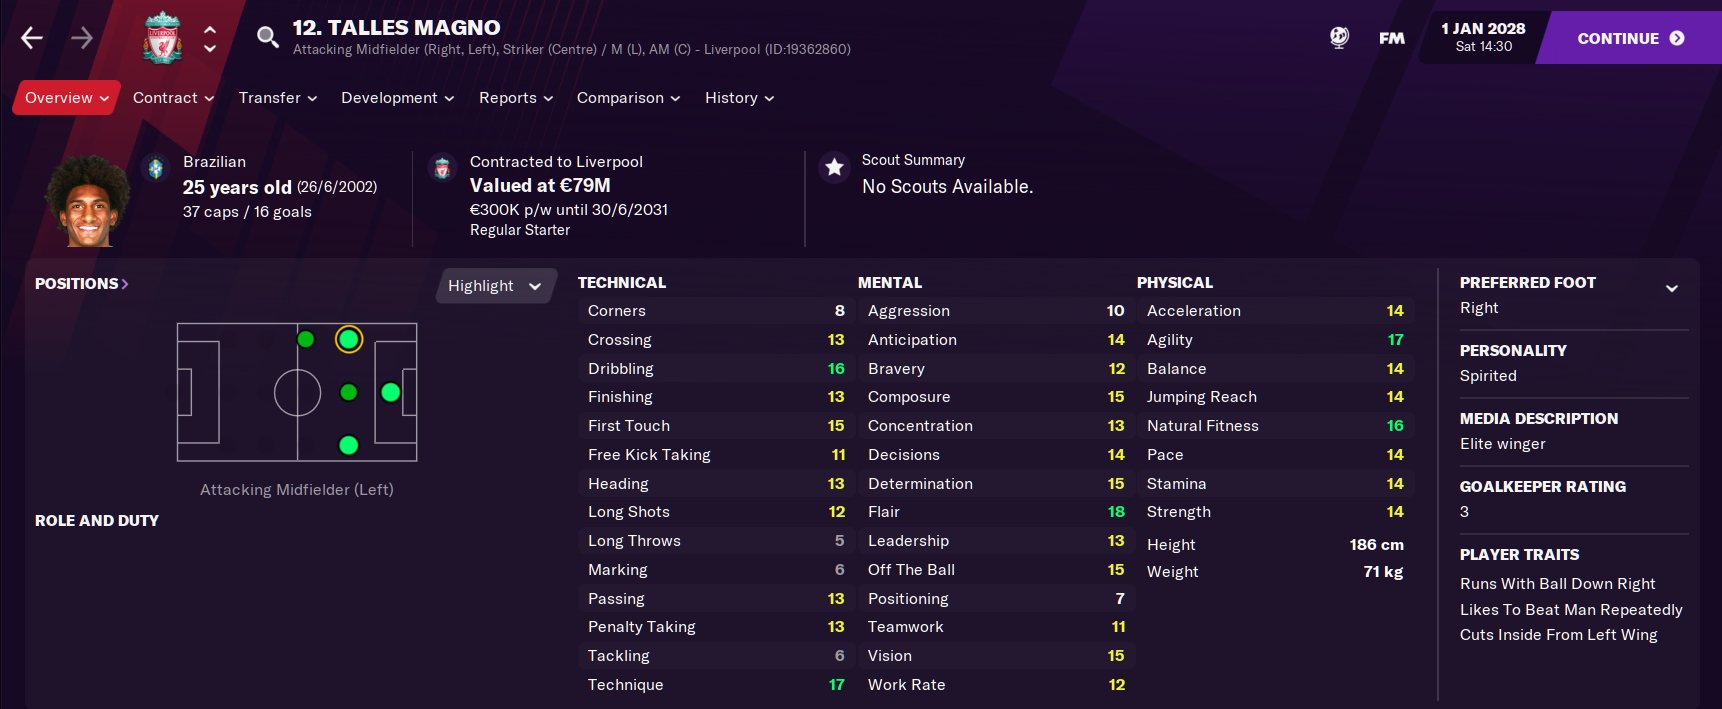Viewport: 1722px width, 709px height.
Task: Select the bottom attacking midfielder position dot
Action: [x=348, y=445]
